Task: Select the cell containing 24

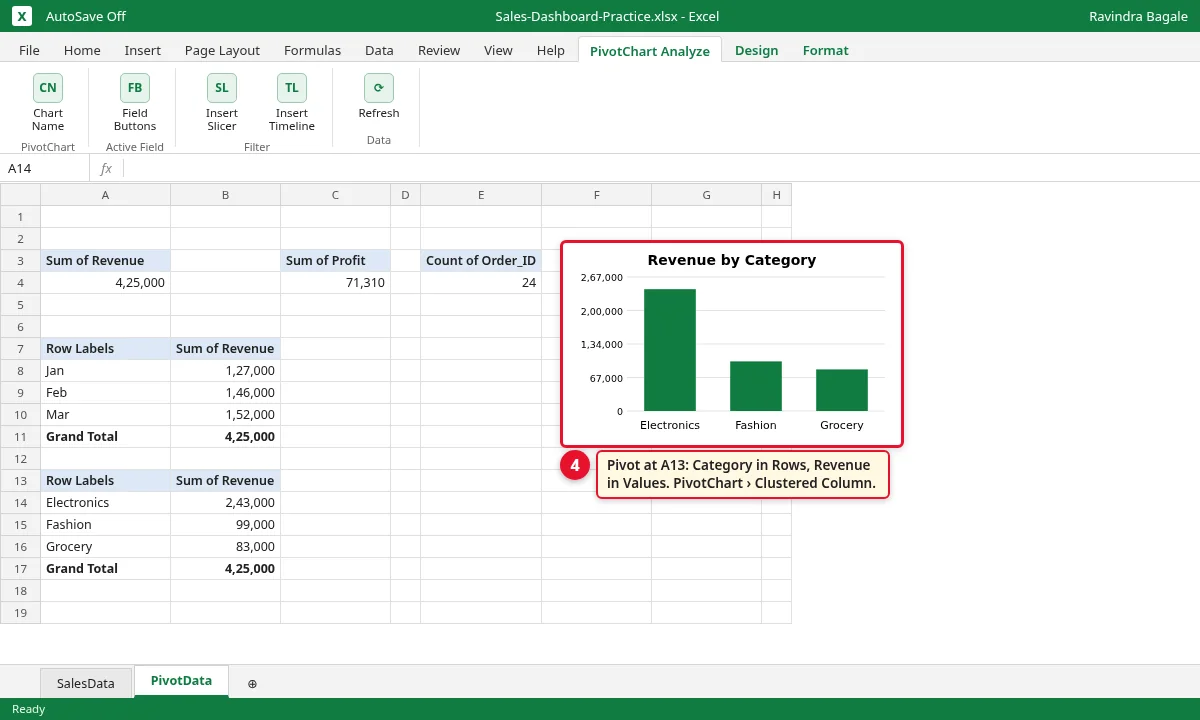Action: point(481,283)
